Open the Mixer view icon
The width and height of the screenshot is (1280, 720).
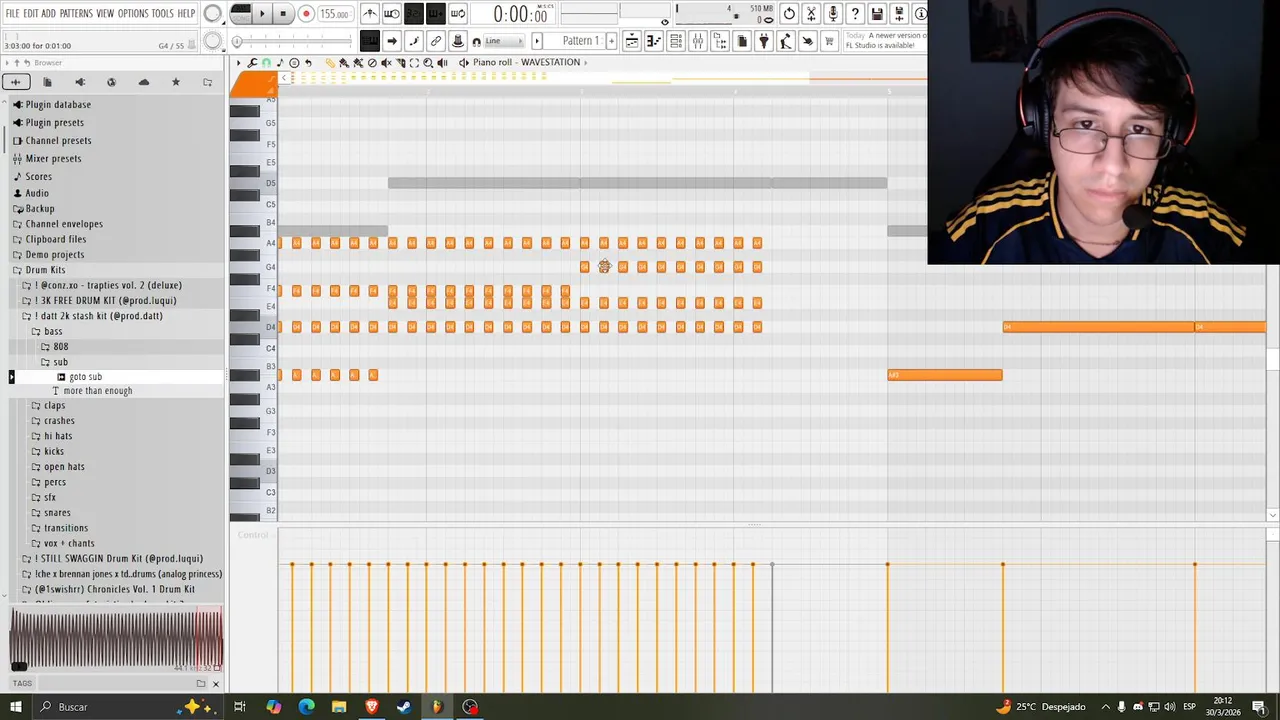[698, 41]
